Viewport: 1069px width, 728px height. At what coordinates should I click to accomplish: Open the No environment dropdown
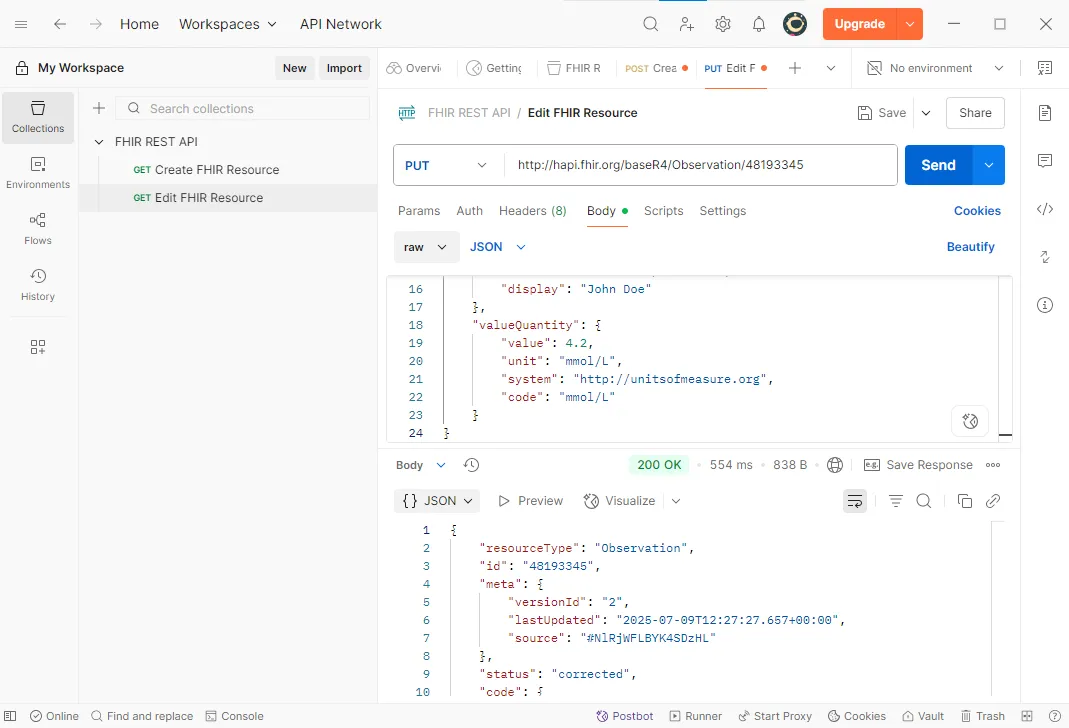(x=935, y=67)
